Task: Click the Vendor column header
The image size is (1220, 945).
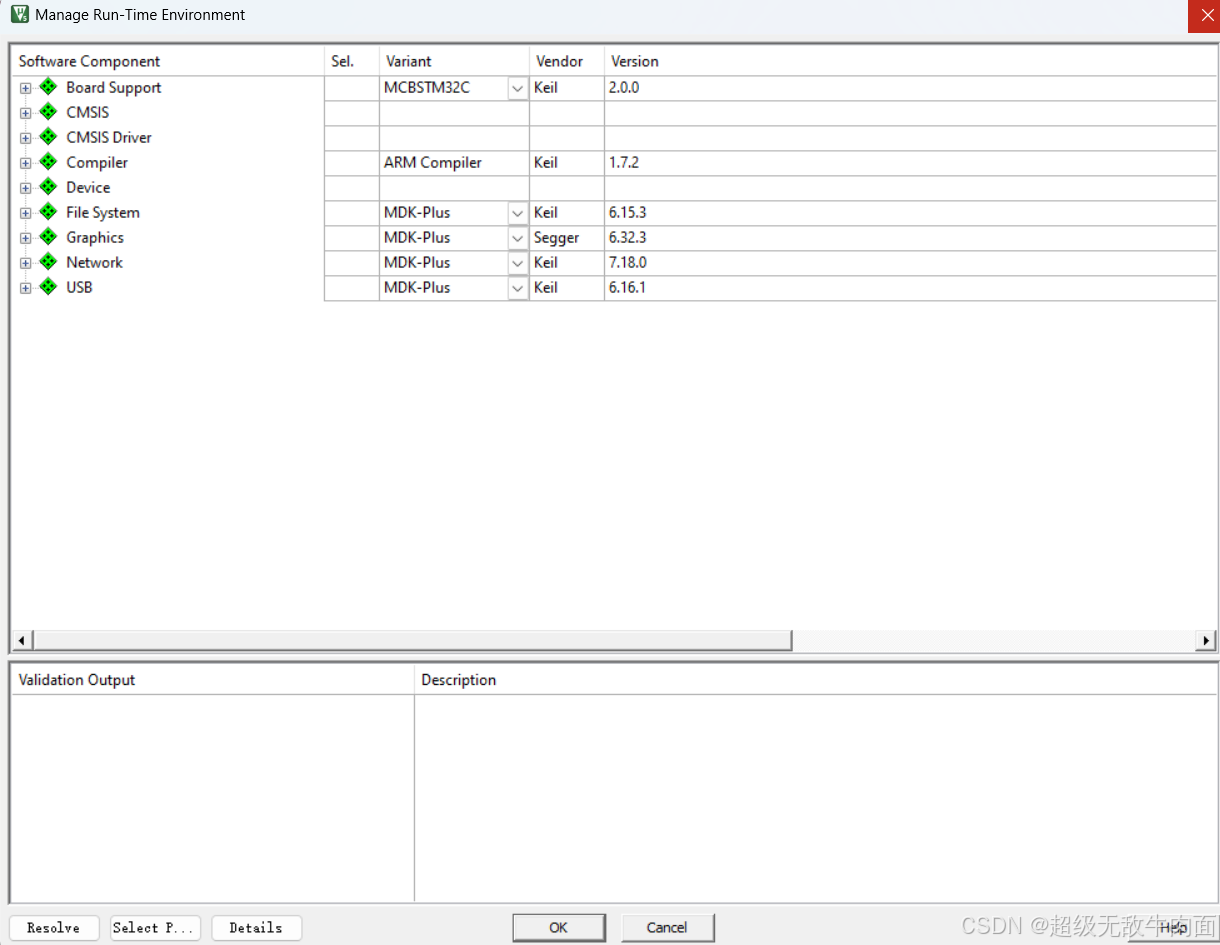Action: [567, 61]
